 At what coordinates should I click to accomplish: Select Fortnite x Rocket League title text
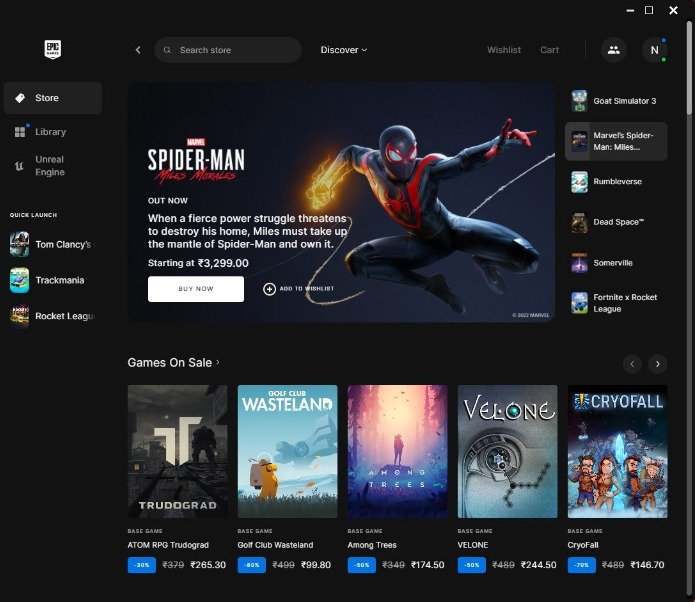point(625,303)
